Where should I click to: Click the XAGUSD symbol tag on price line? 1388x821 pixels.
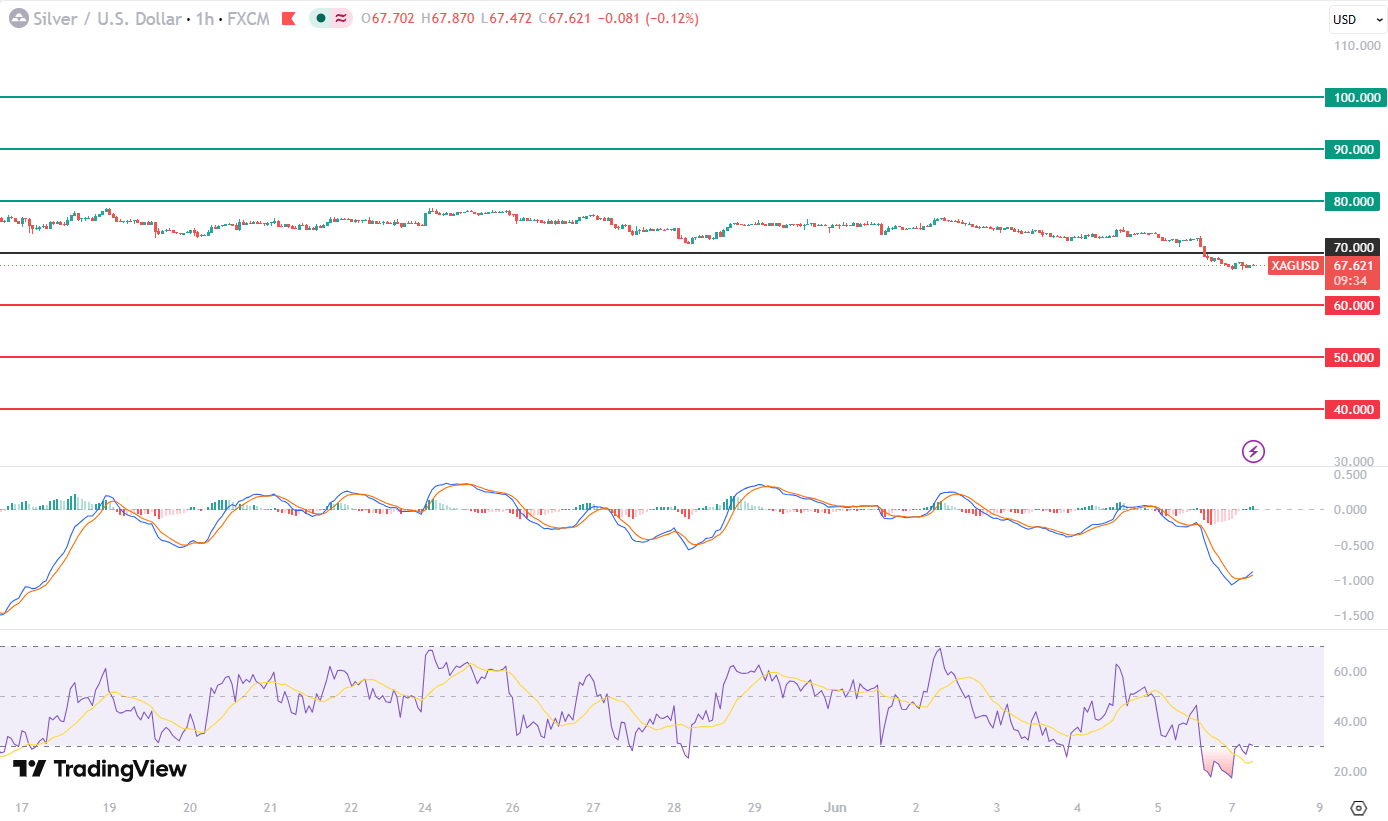1295,265
